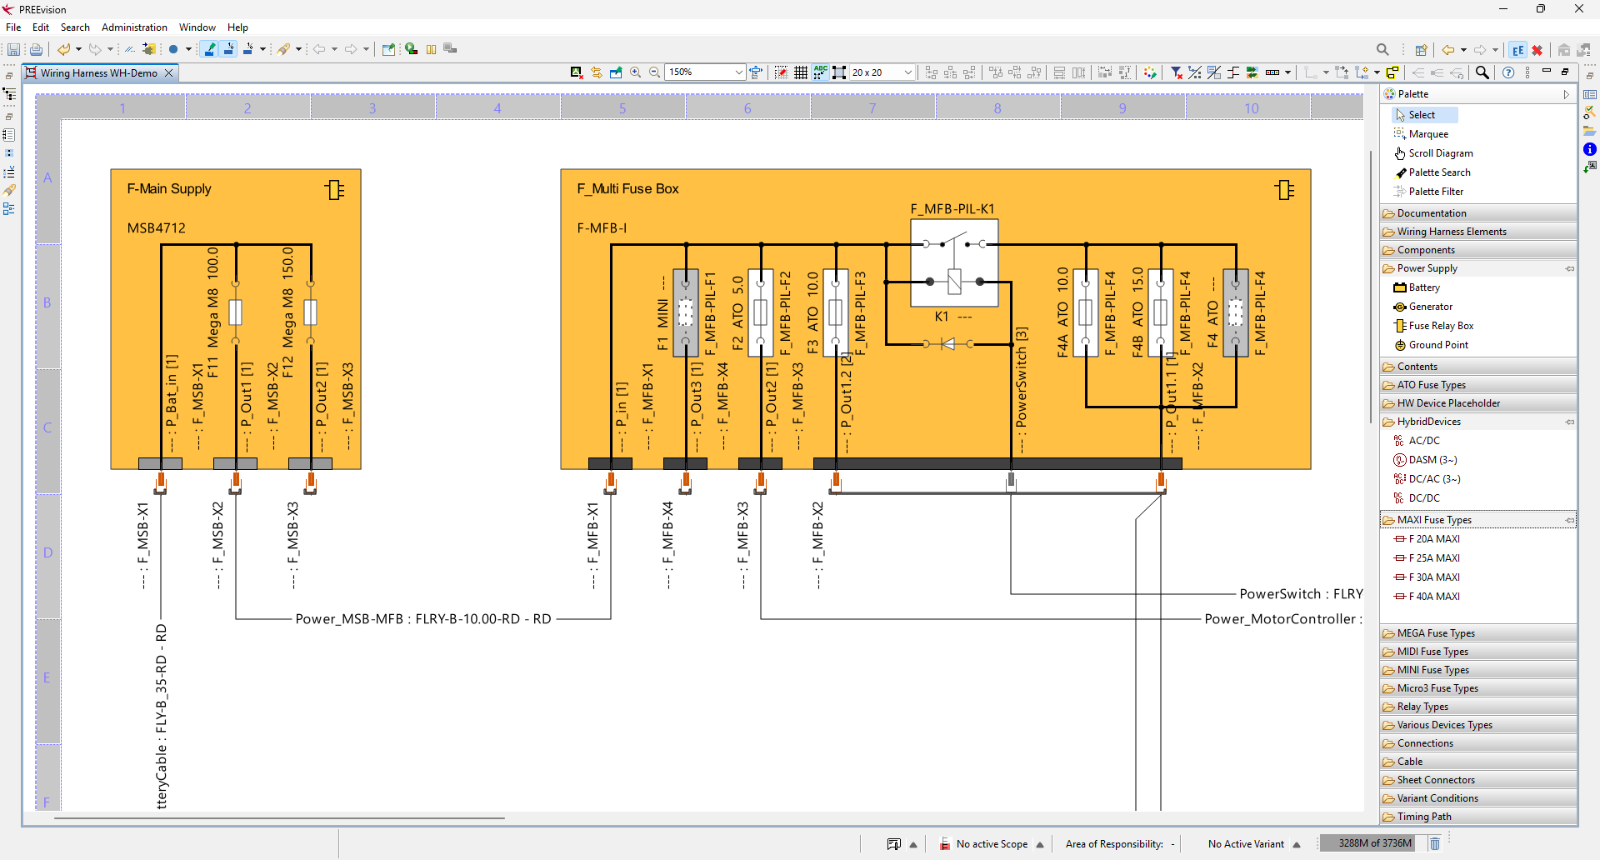The width and height of the screenshot is (1600, 860).
Task: Choose the Marquee tool in palette
Action: pyautogui.click(x=1423, y=134)
